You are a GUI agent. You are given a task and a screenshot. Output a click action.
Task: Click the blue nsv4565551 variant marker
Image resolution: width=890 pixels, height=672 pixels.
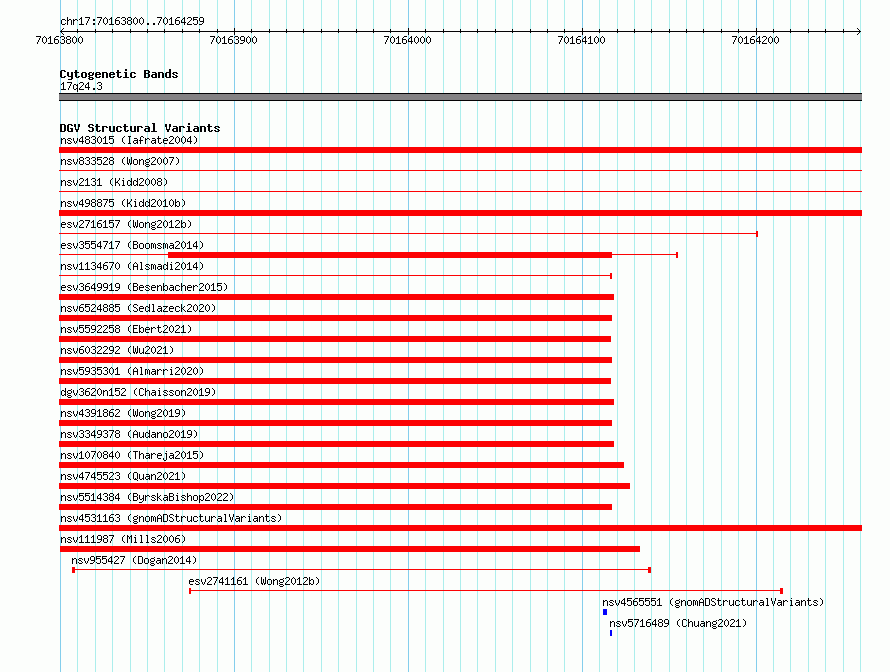tap(605, 612)
